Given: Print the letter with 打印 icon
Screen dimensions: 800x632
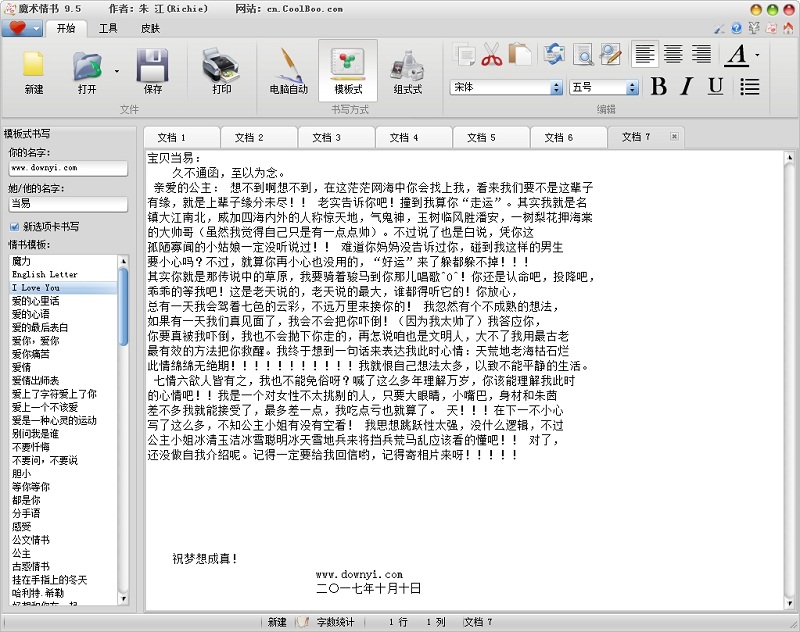Looking at the screenshot, I should click(221, 70).
